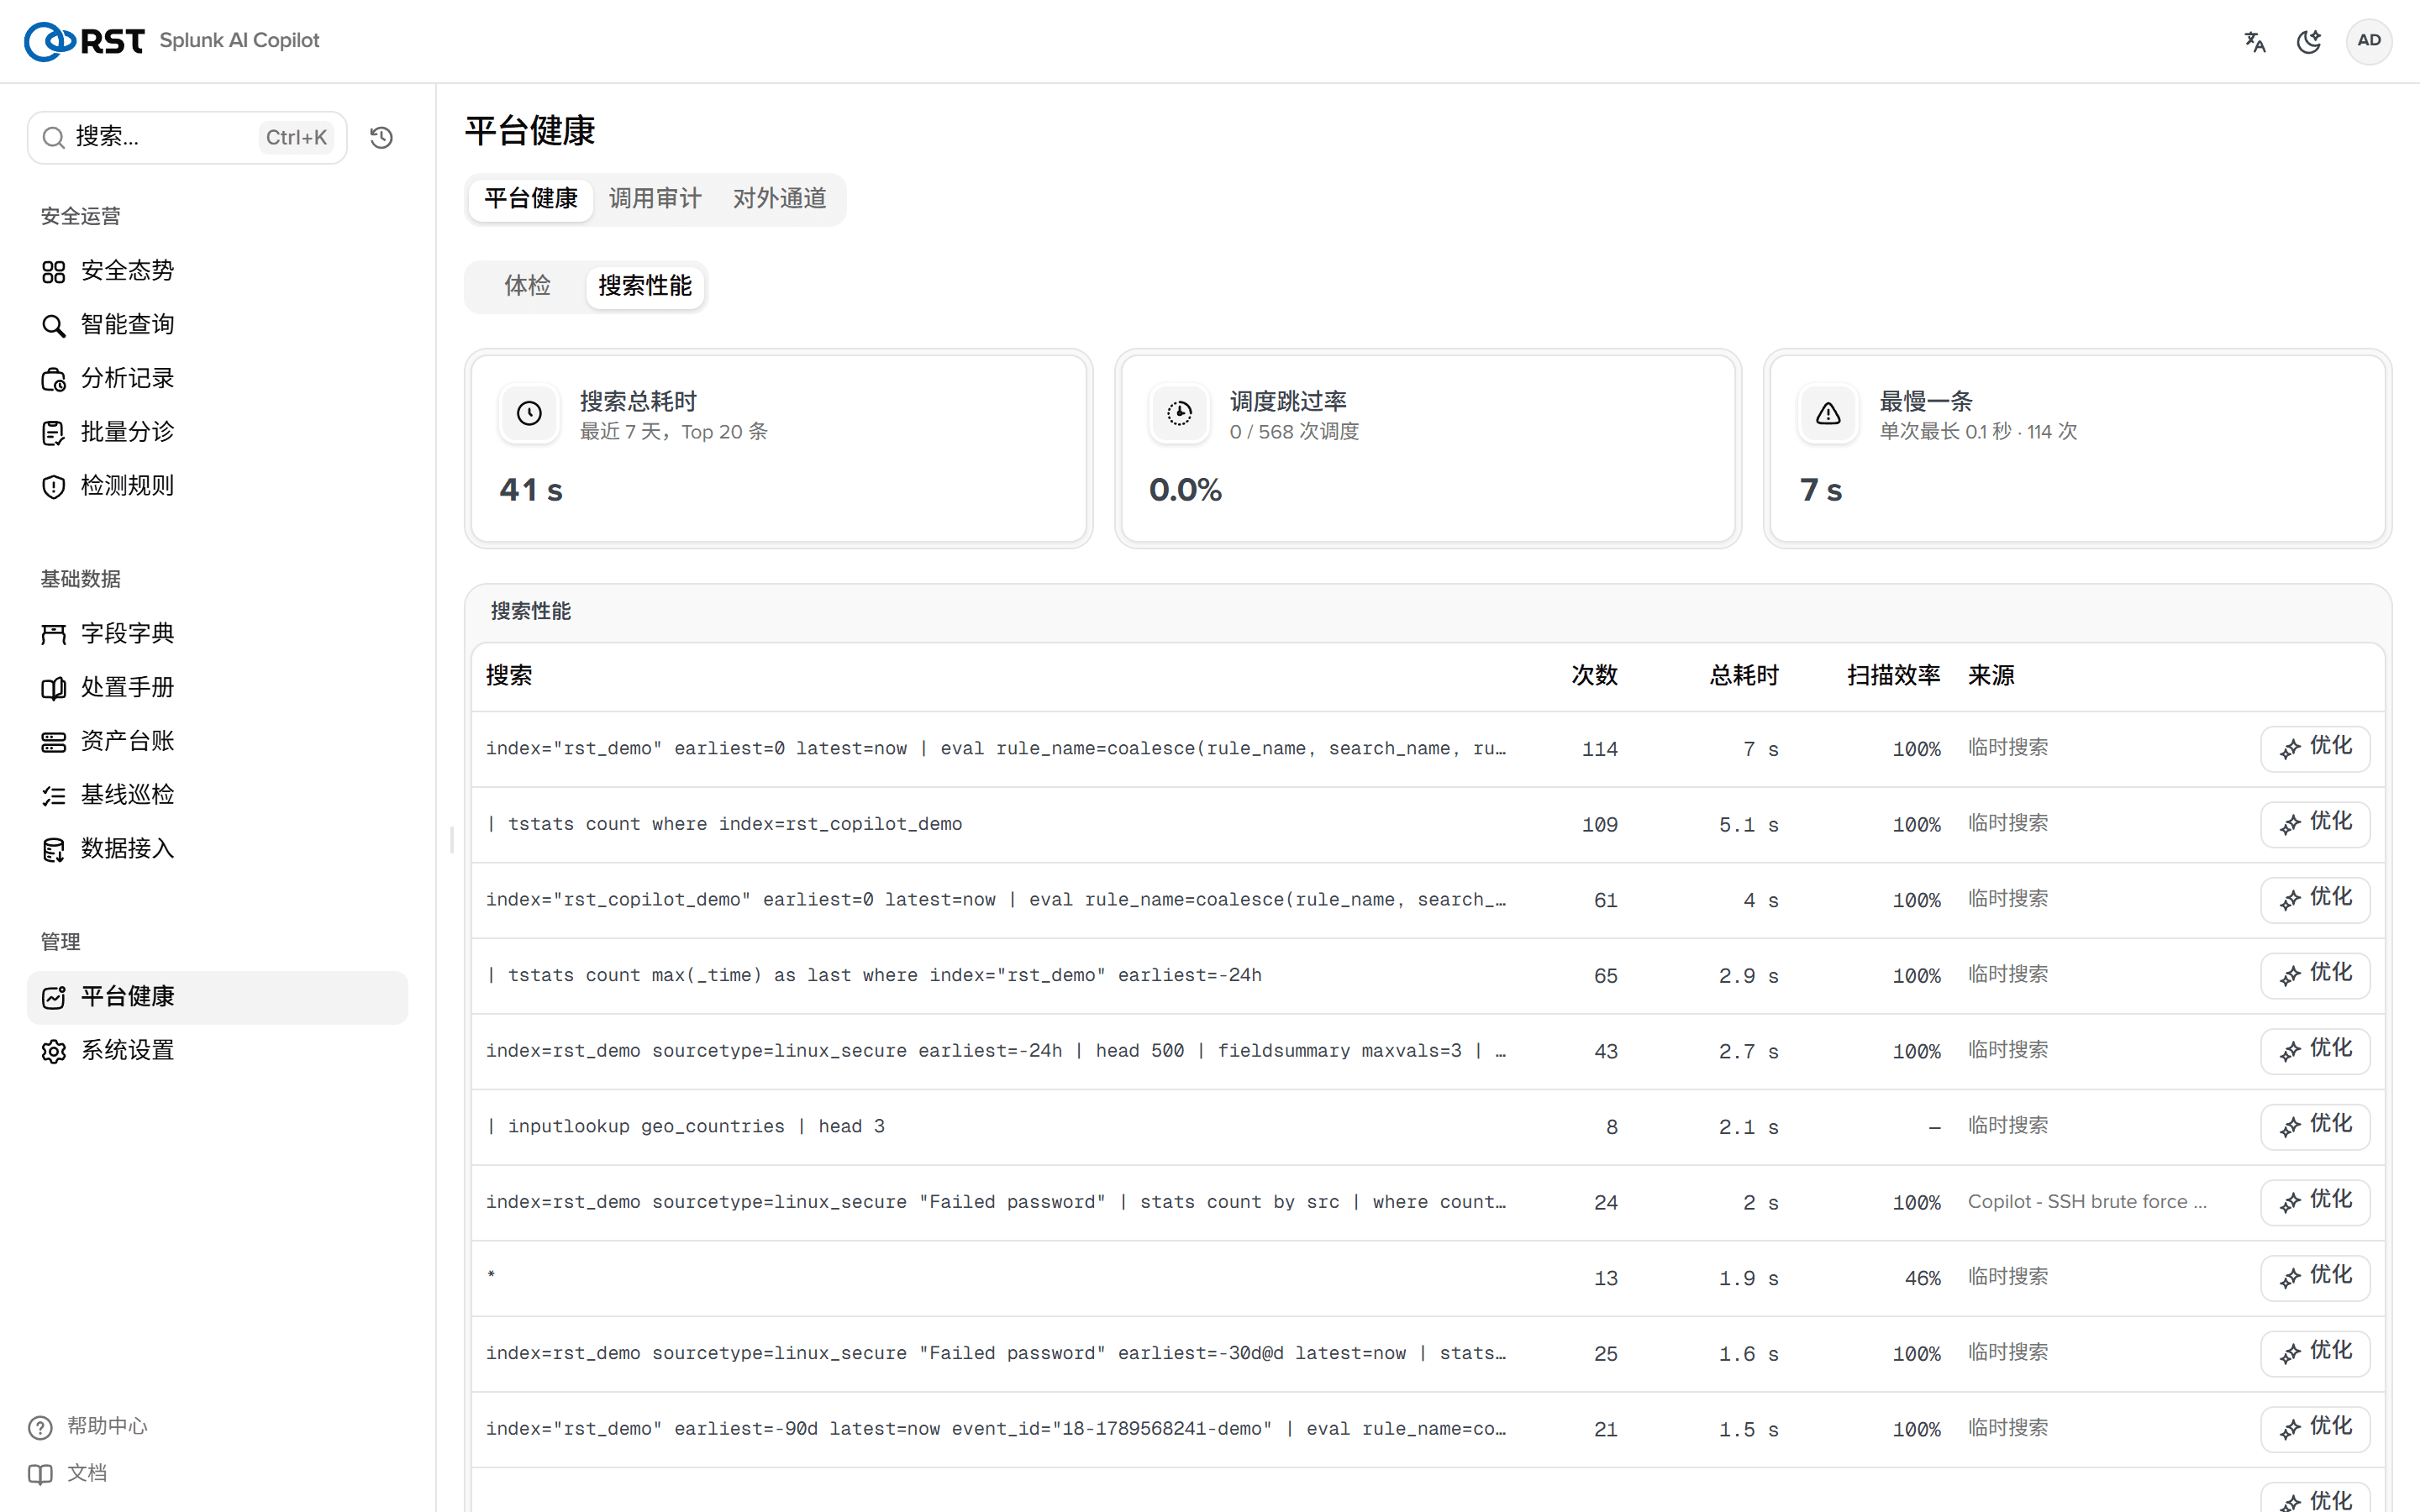The width and height of the screenshot is (2420, 1512).
Task: Optimize the 61-count rst_copilot_demo search
Action: click(x=2315, y=900)
